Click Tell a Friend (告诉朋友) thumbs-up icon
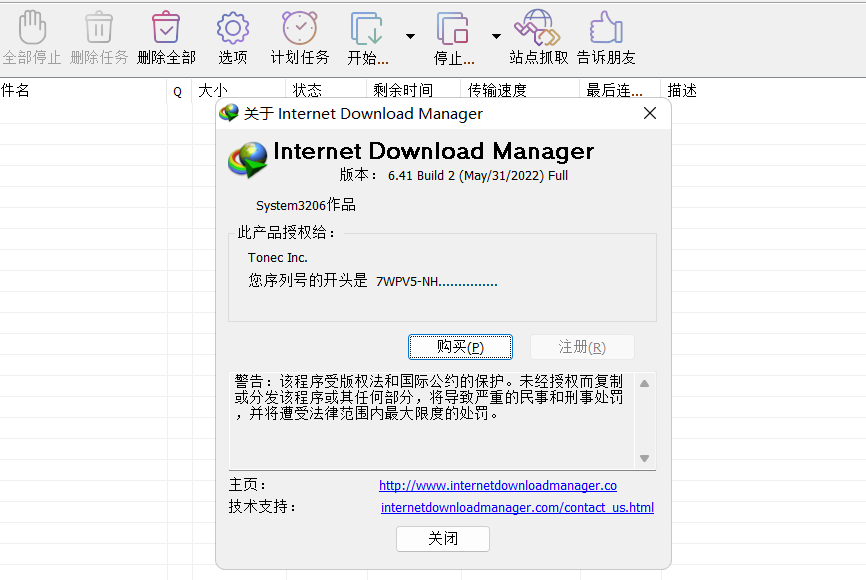This screenshot has width=866, height=580. [x=606, y=27]
